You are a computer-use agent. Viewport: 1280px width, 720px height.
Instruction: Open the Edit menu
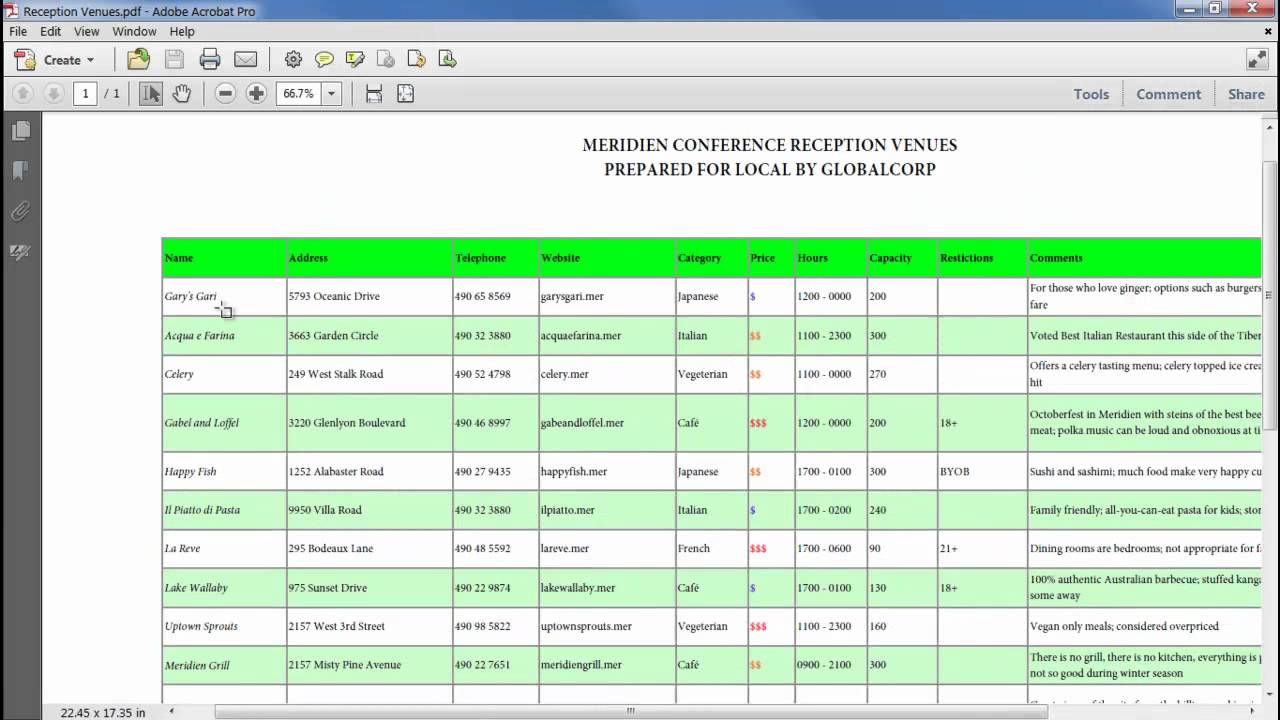point(50,31)
